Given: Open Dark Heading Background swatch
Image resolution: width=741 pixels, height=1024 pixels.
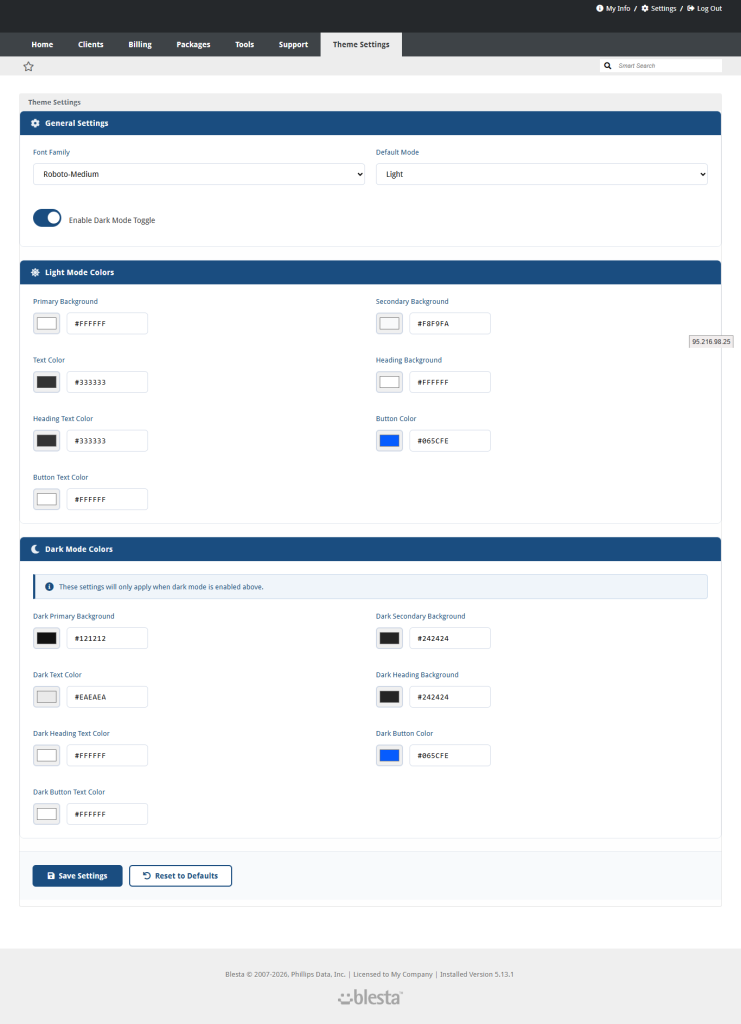Looking at the screenshot, I should click(x=389, y=697).
